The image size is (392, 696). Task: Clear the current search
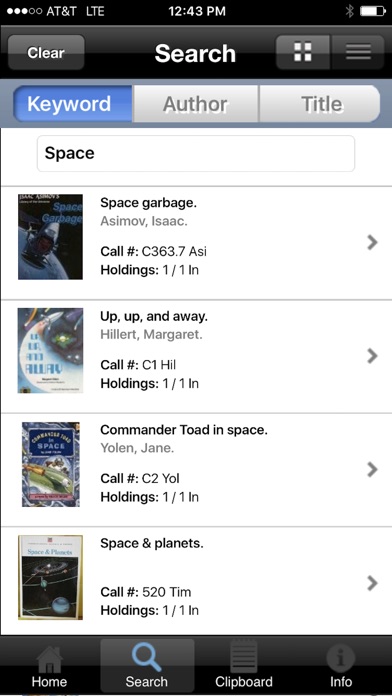click(x=46, y=52)
